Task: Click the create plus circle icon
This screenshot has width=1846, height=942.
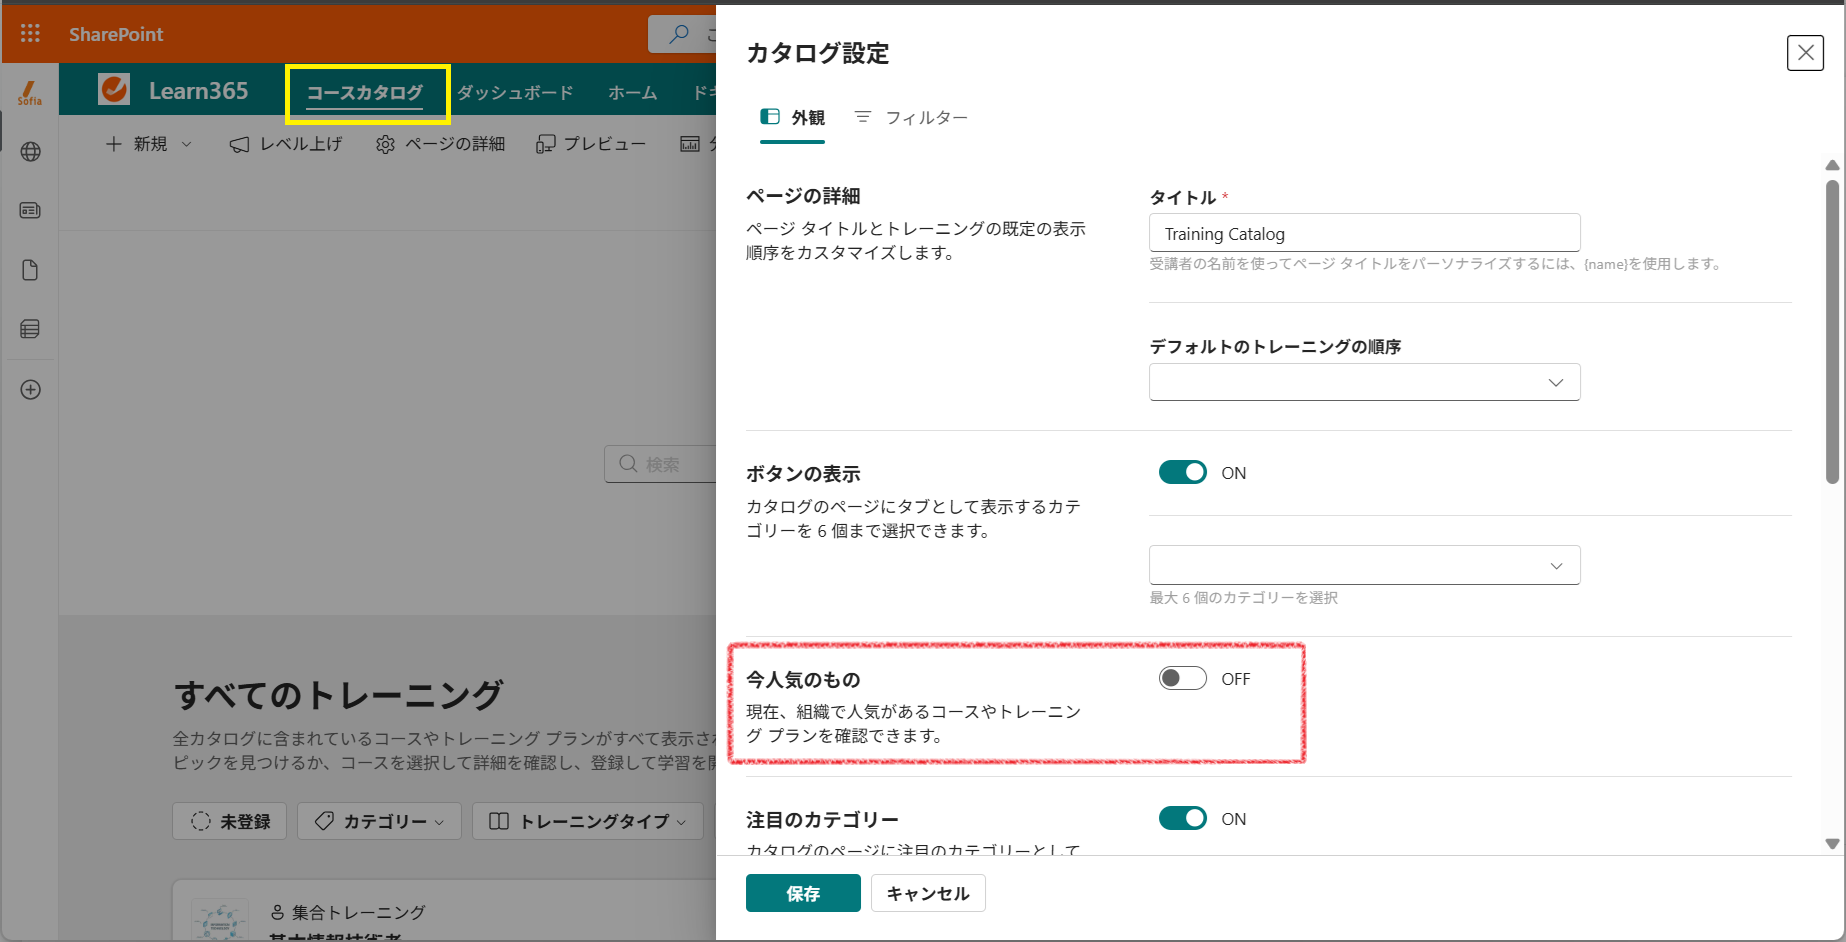Action: pos(31,390)
